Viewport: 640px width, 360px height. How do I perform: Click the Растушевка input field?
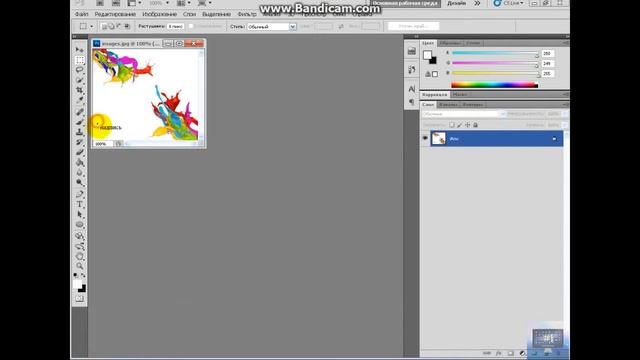[x=176, y=26]
